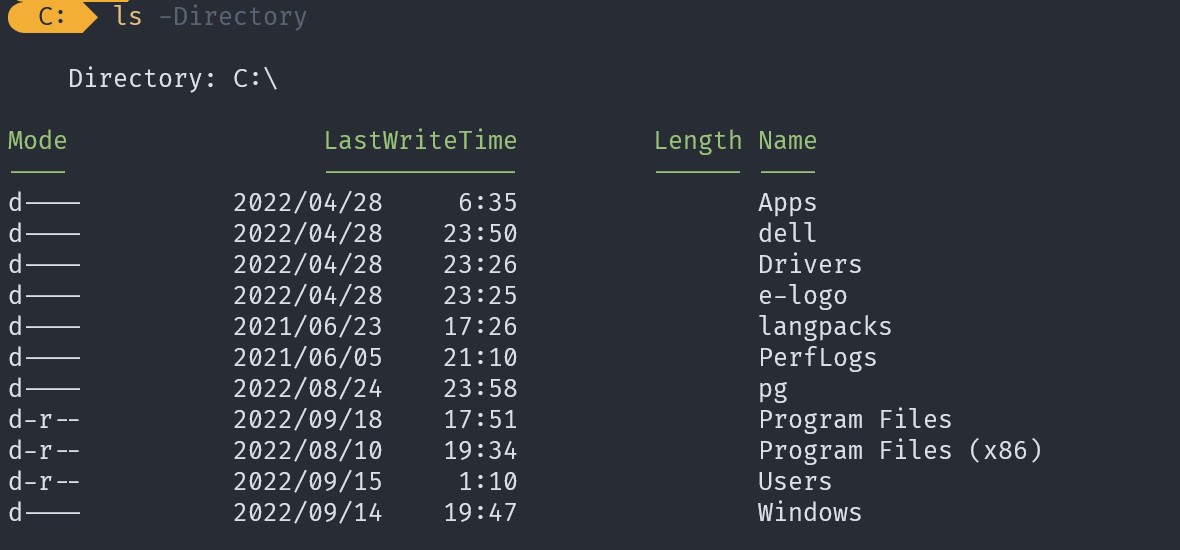
Task: Click the Name column header
Action: pyautogui.click(x=788, y=141)
